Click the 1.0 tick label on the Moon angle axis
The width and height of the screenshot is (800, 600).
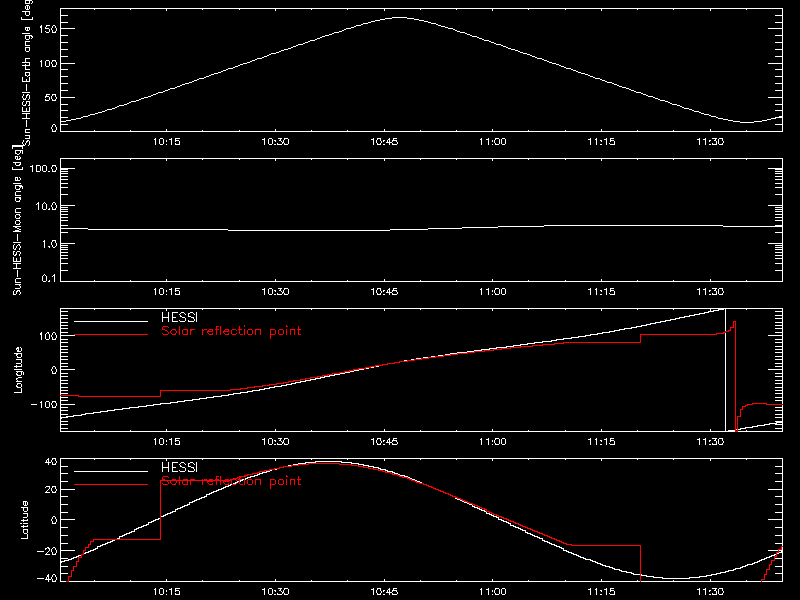click(x=49, y=244)
